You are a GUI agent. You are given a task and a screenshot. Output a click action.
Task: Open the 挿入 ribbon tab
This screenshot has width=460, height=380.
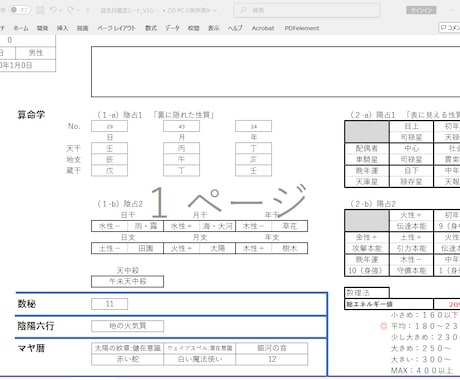(62, 28)
